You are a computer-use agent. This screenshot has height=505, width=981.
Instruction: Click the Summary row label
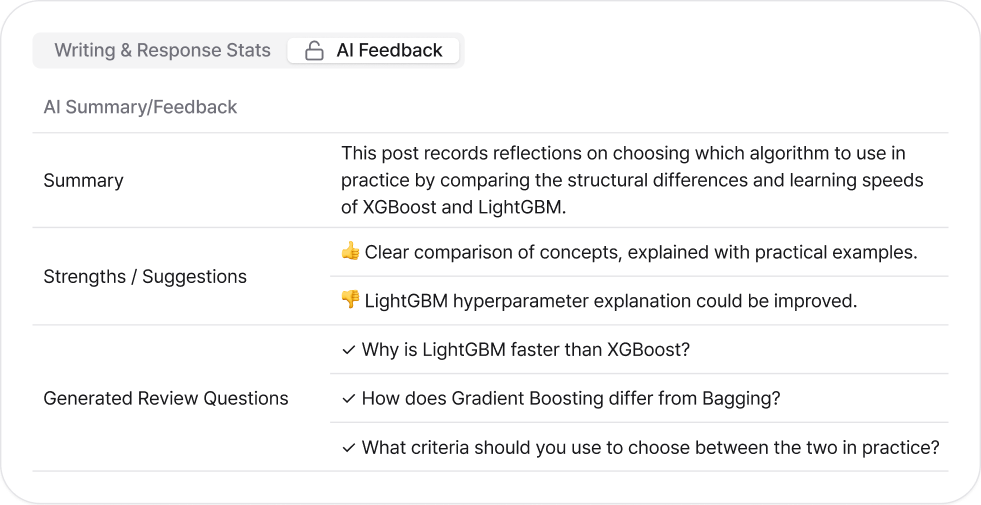point(83,181)
